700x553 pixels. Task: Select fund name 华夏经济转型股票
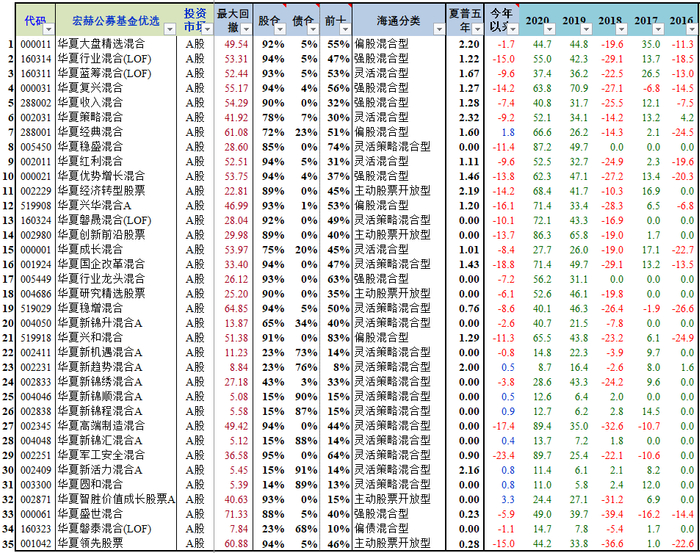pyautogui.click(x=101, y=191)
